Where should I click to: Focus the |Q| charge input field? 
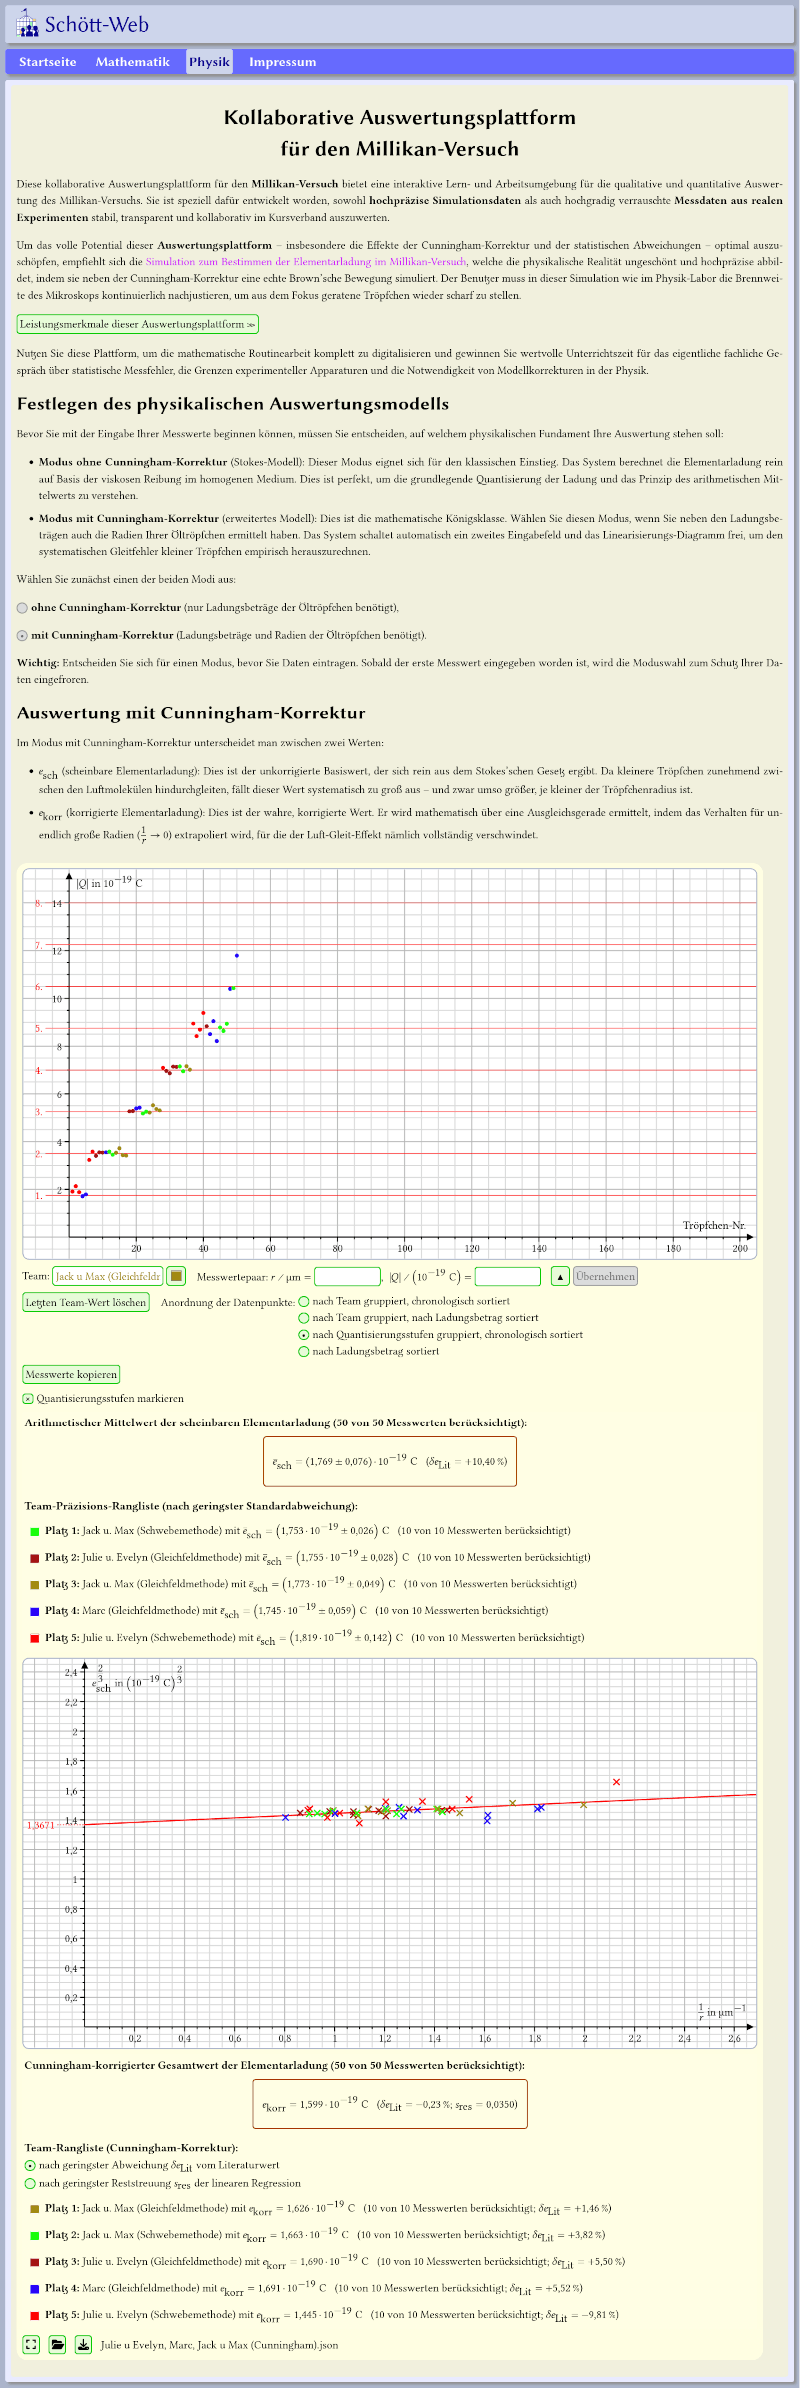pos(508,1276)
